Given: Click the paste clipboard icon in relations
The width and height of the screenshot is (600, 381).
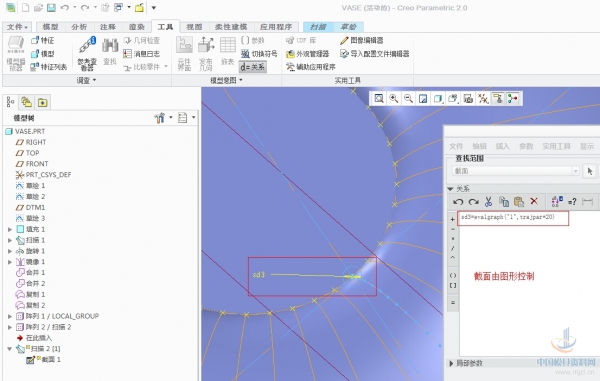Looking at the screenshot, I should (x=519, y=201).
